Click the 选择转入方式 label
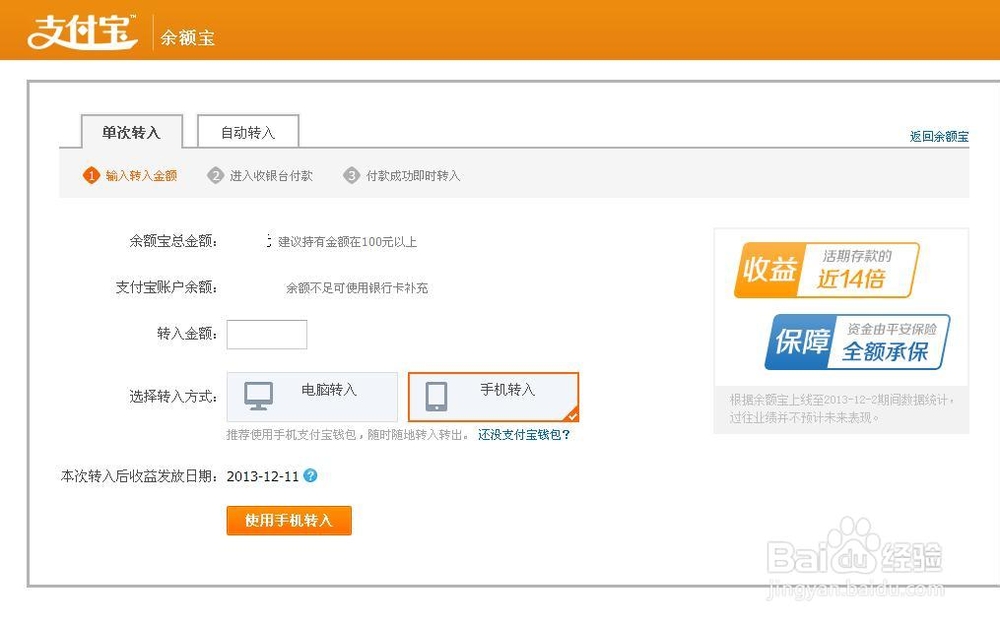This screenshot has height=623, width=1000. coord(173,397)
